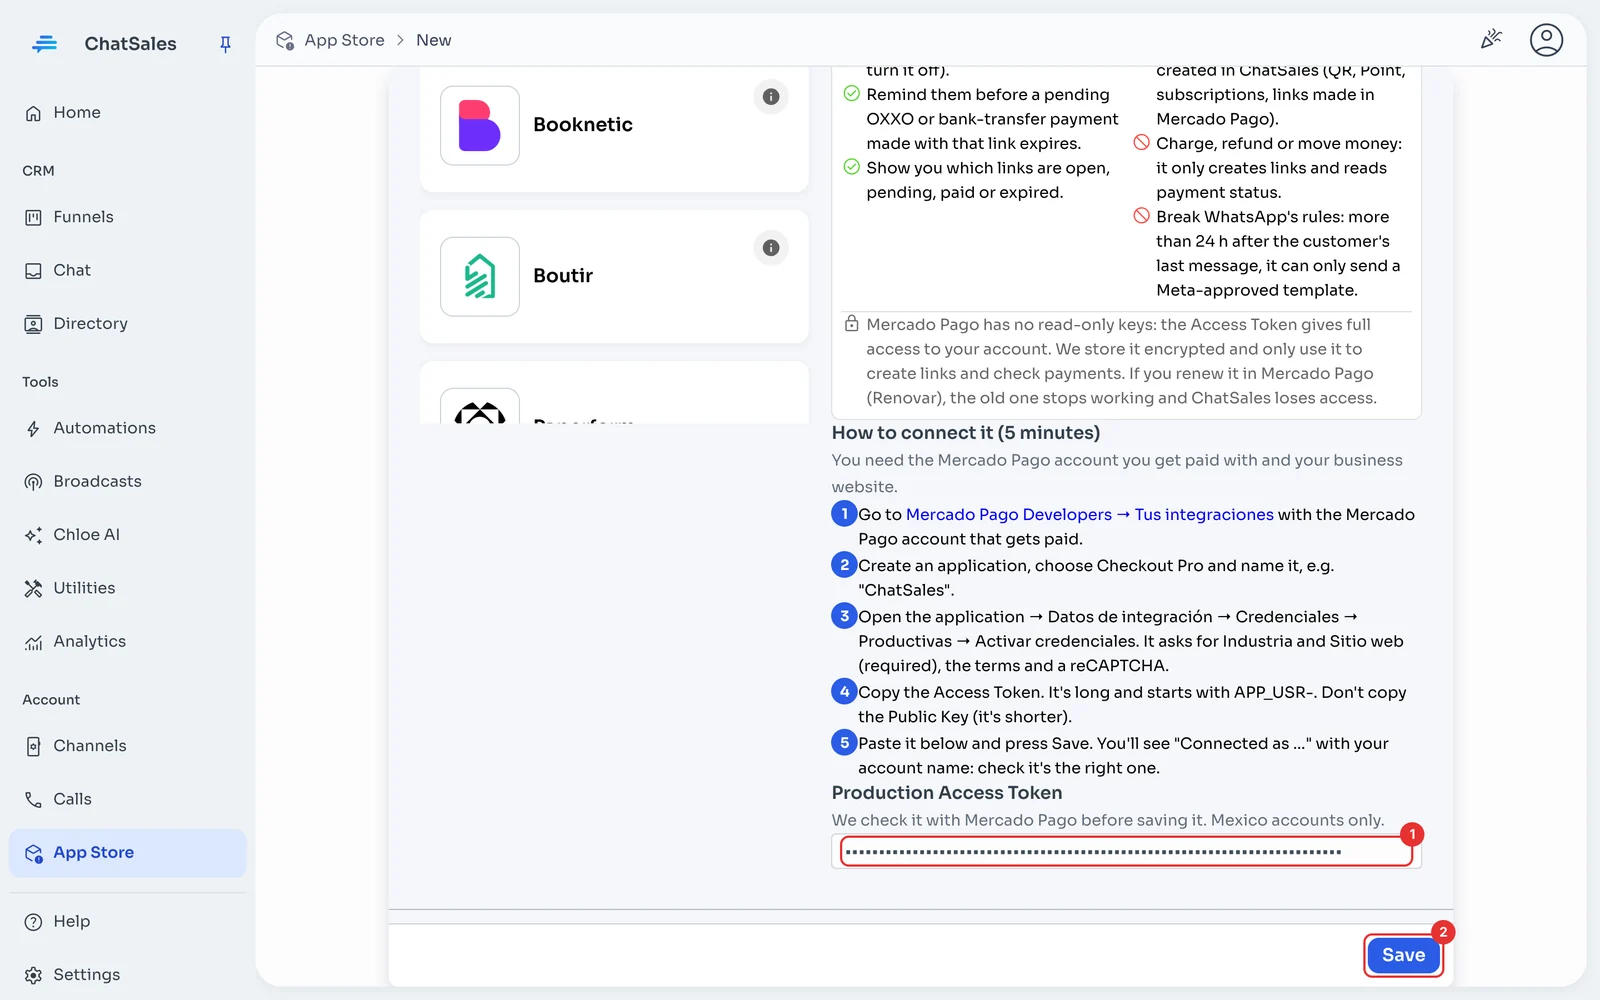Focus the Production Access Token field

1126,852
